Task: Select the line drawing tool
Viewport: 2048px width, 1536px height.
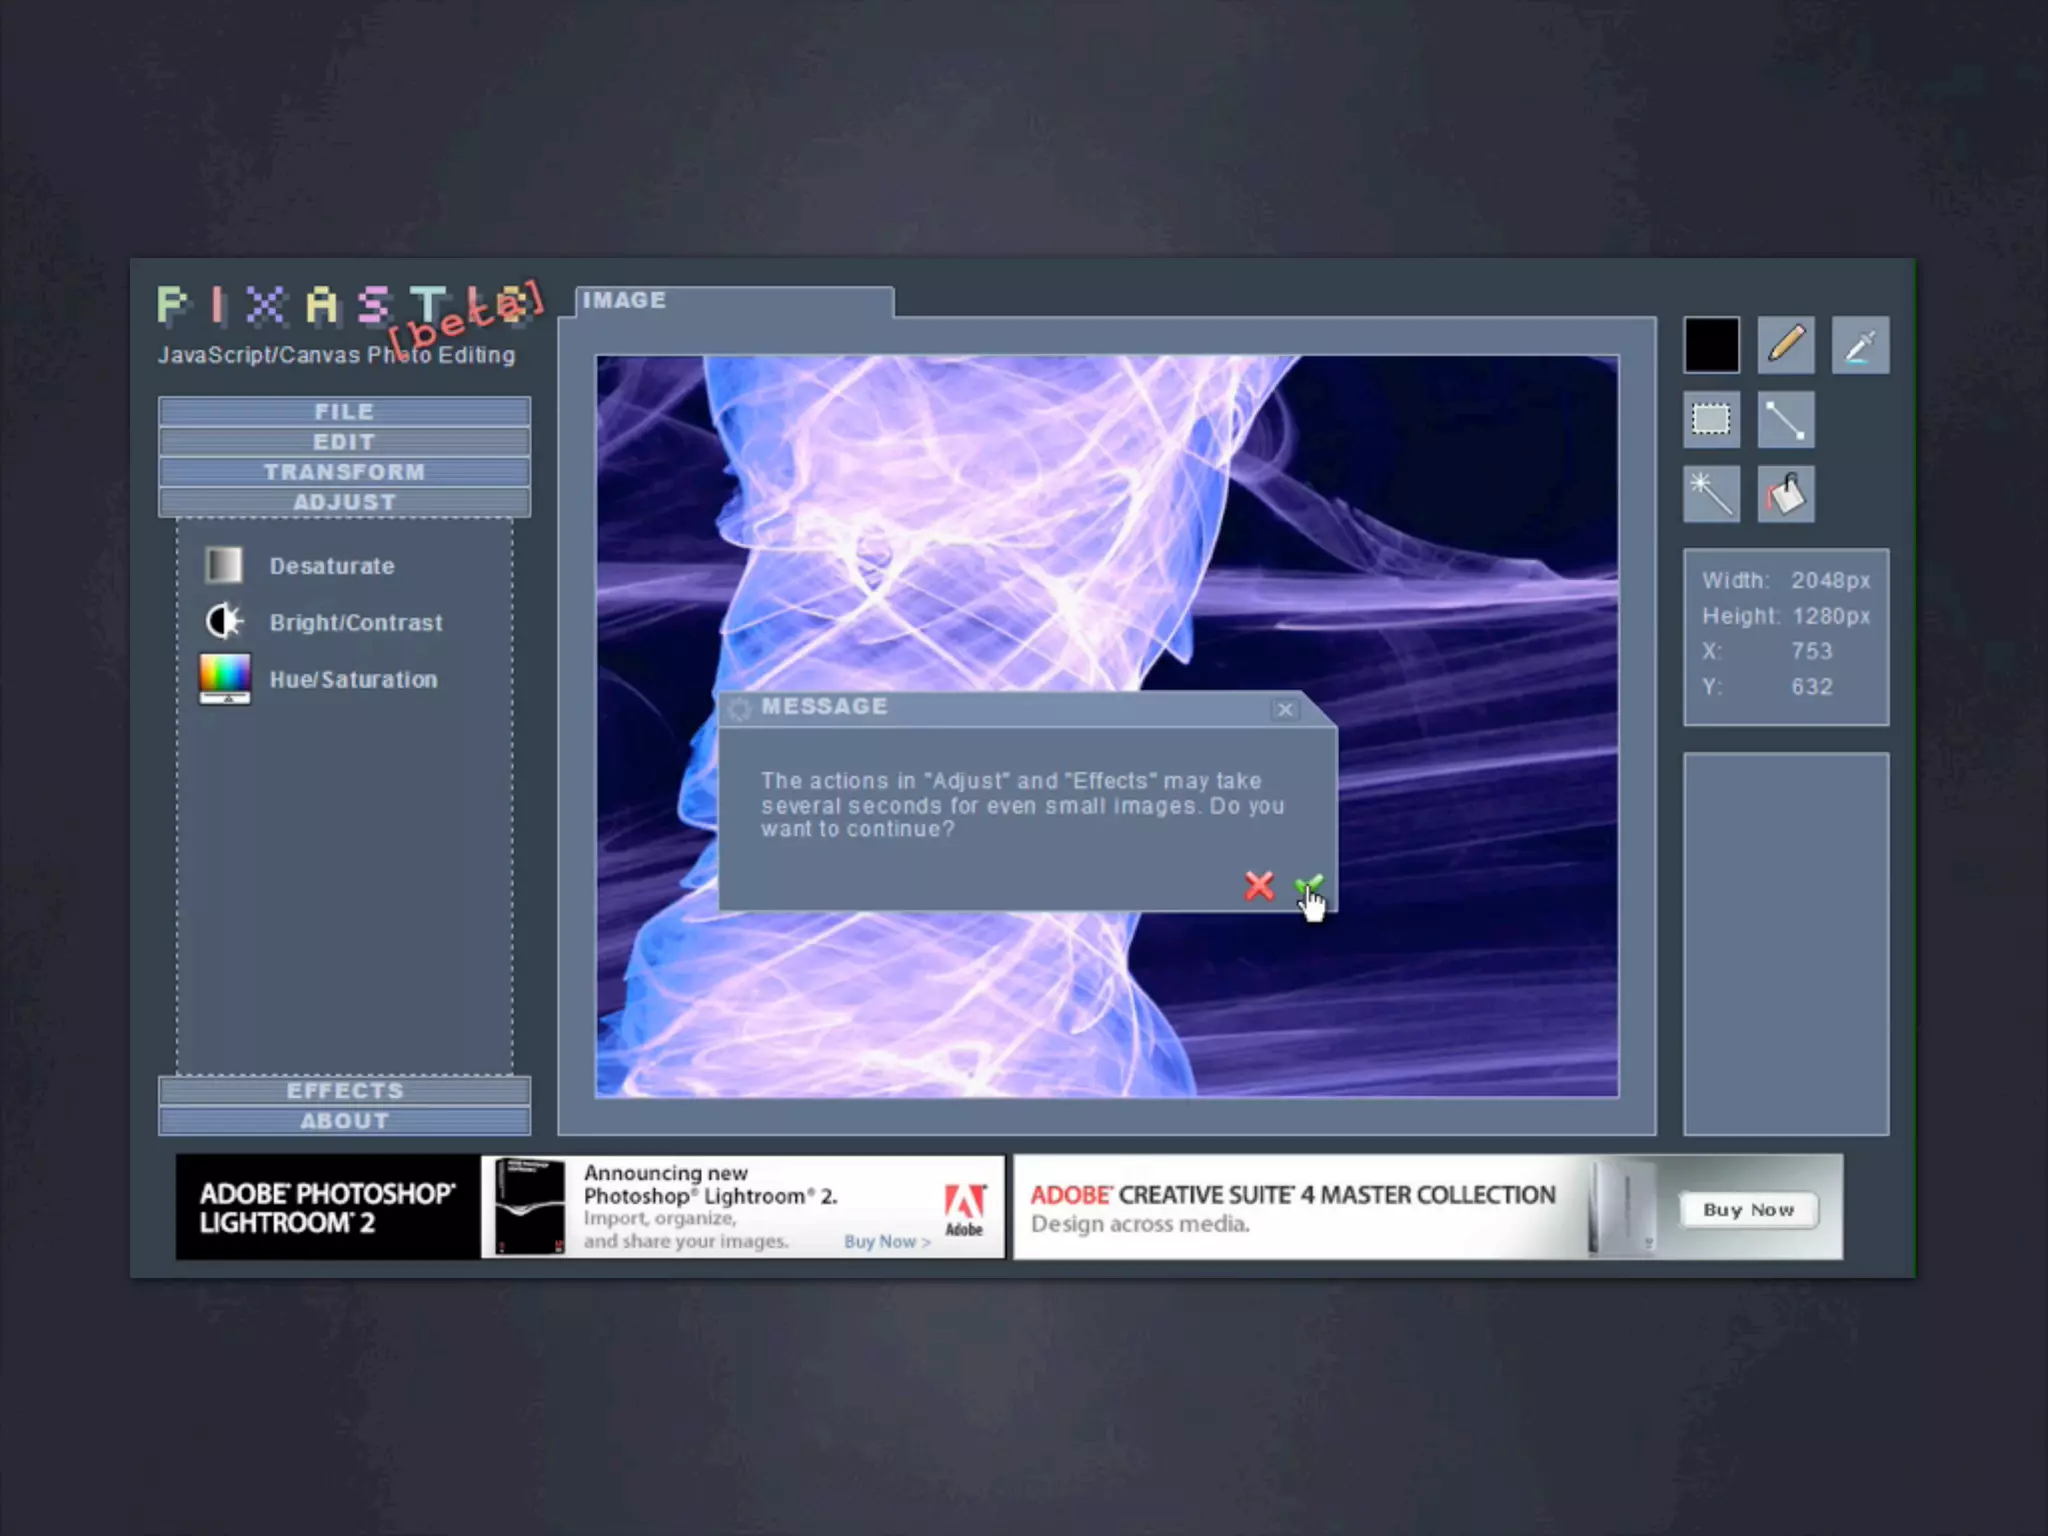Action: pos(1786,419)
